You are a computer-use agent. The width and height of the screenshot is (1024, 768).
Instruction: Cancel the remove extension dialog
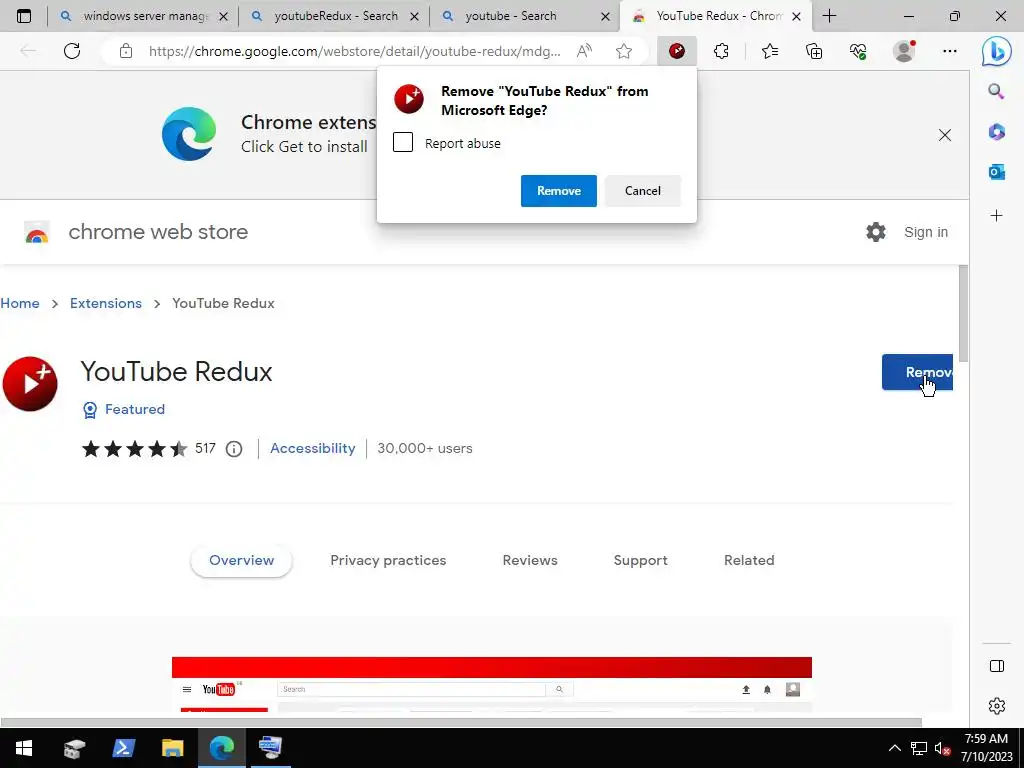643,191
